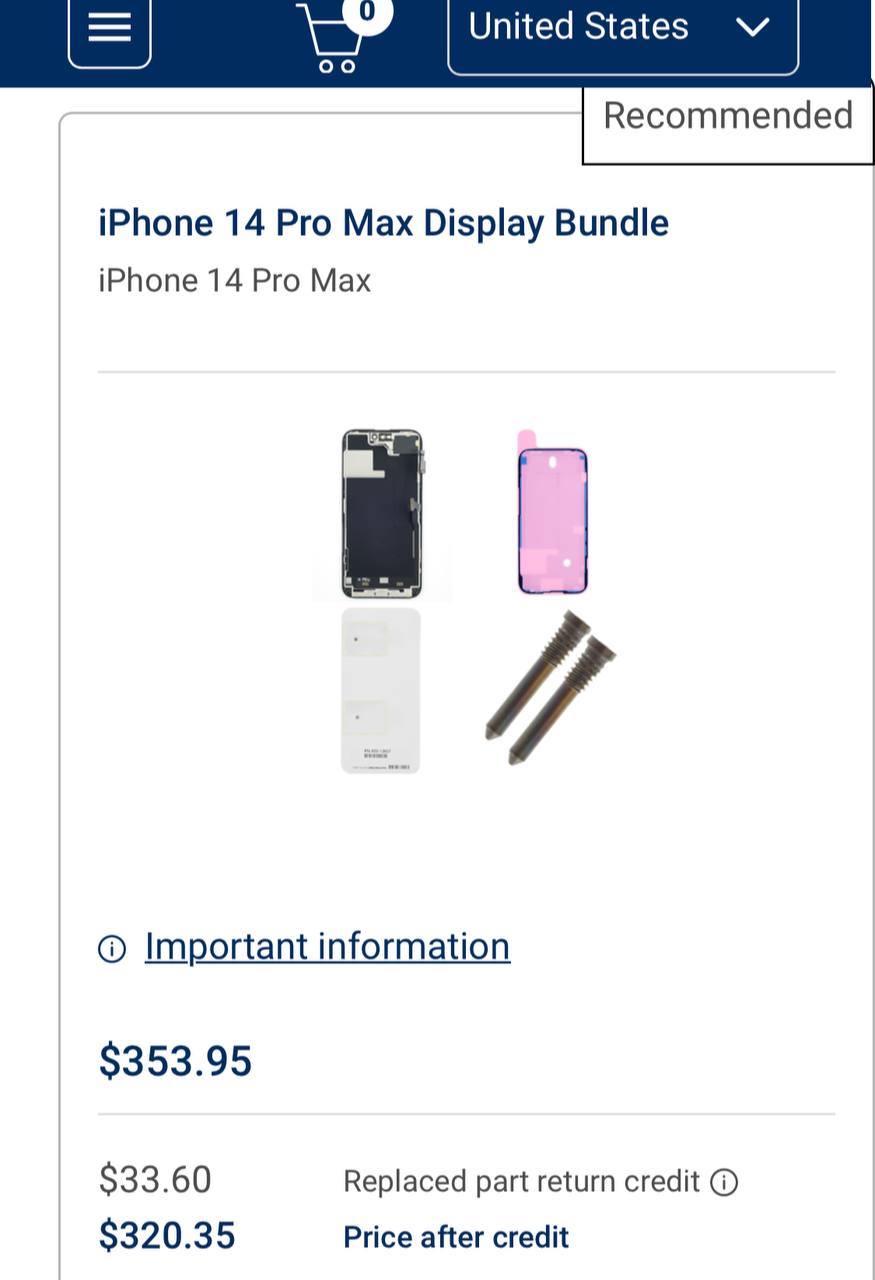
Task: Click the return credit info icon
Action: [x=724, y=1182]
